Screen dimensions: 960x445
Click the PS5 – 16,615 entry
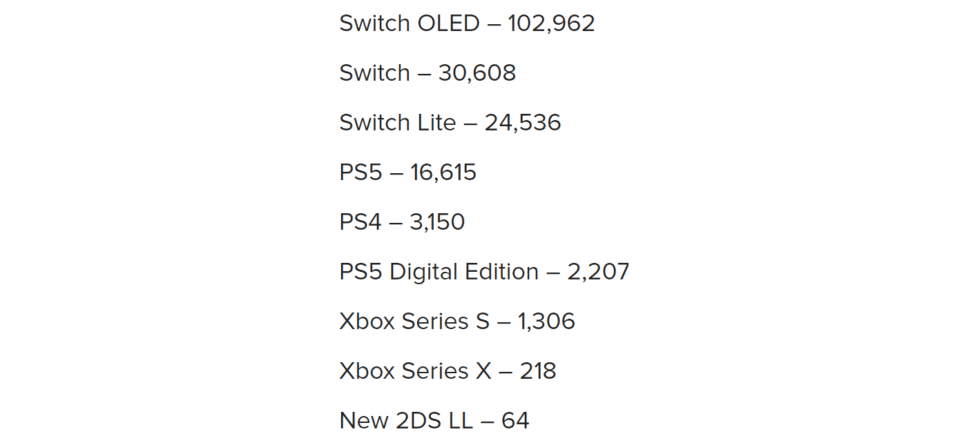[x=408, y=172]
